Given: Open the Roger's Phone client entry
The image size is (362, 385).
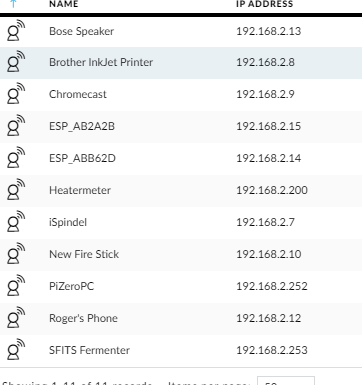Looking at the screenshot, I should point(83,318).
